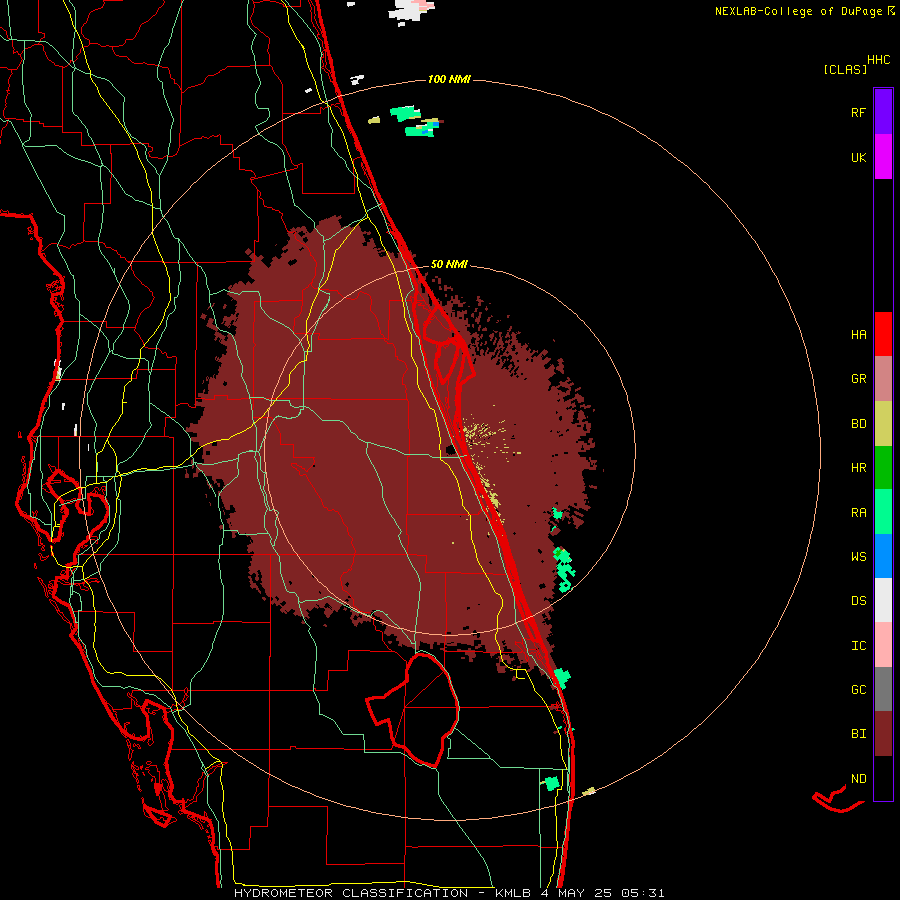Viewport: 900px width, 900px height.
Task: Click the BD legend label
Action: coord(858,424)
